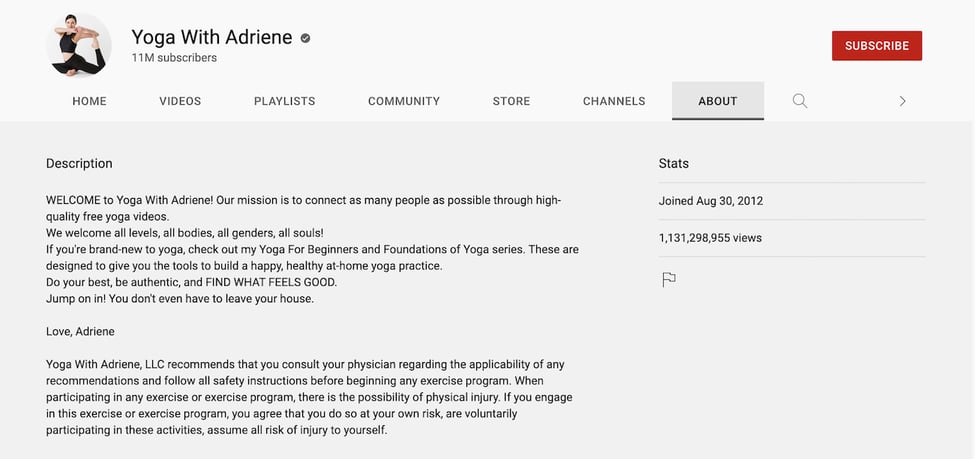View the Channels tab
The image size is (975, 459).
(x=614, y=101)
